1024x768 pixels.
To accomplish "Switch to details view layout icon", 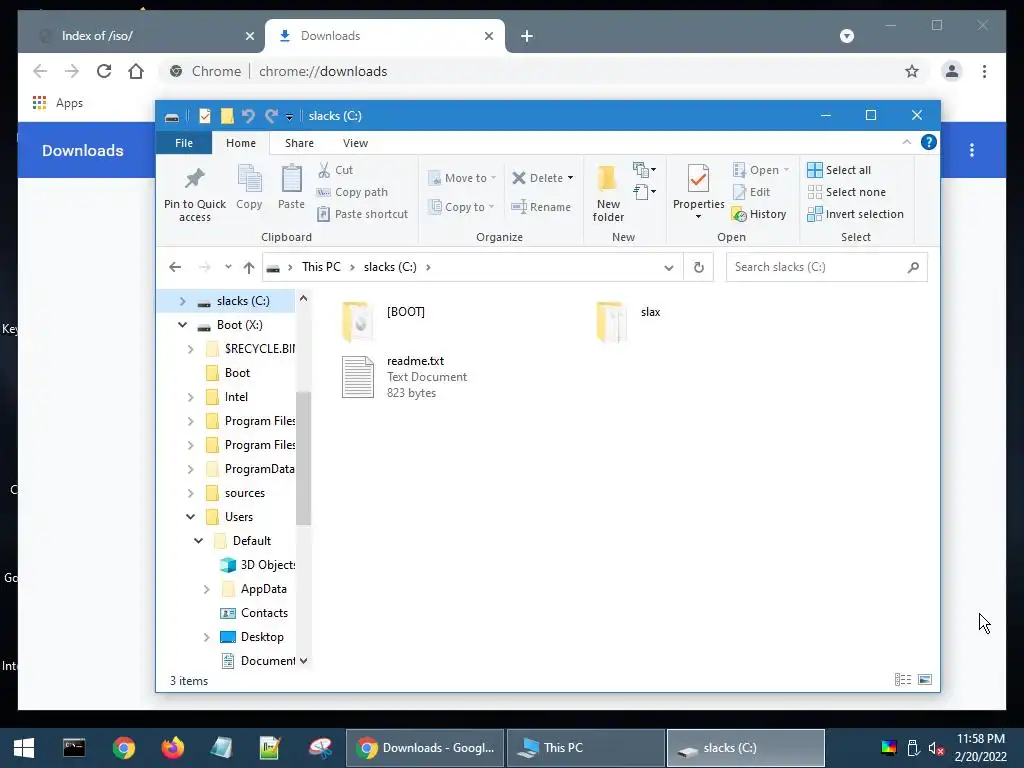I will pos(903,680).
